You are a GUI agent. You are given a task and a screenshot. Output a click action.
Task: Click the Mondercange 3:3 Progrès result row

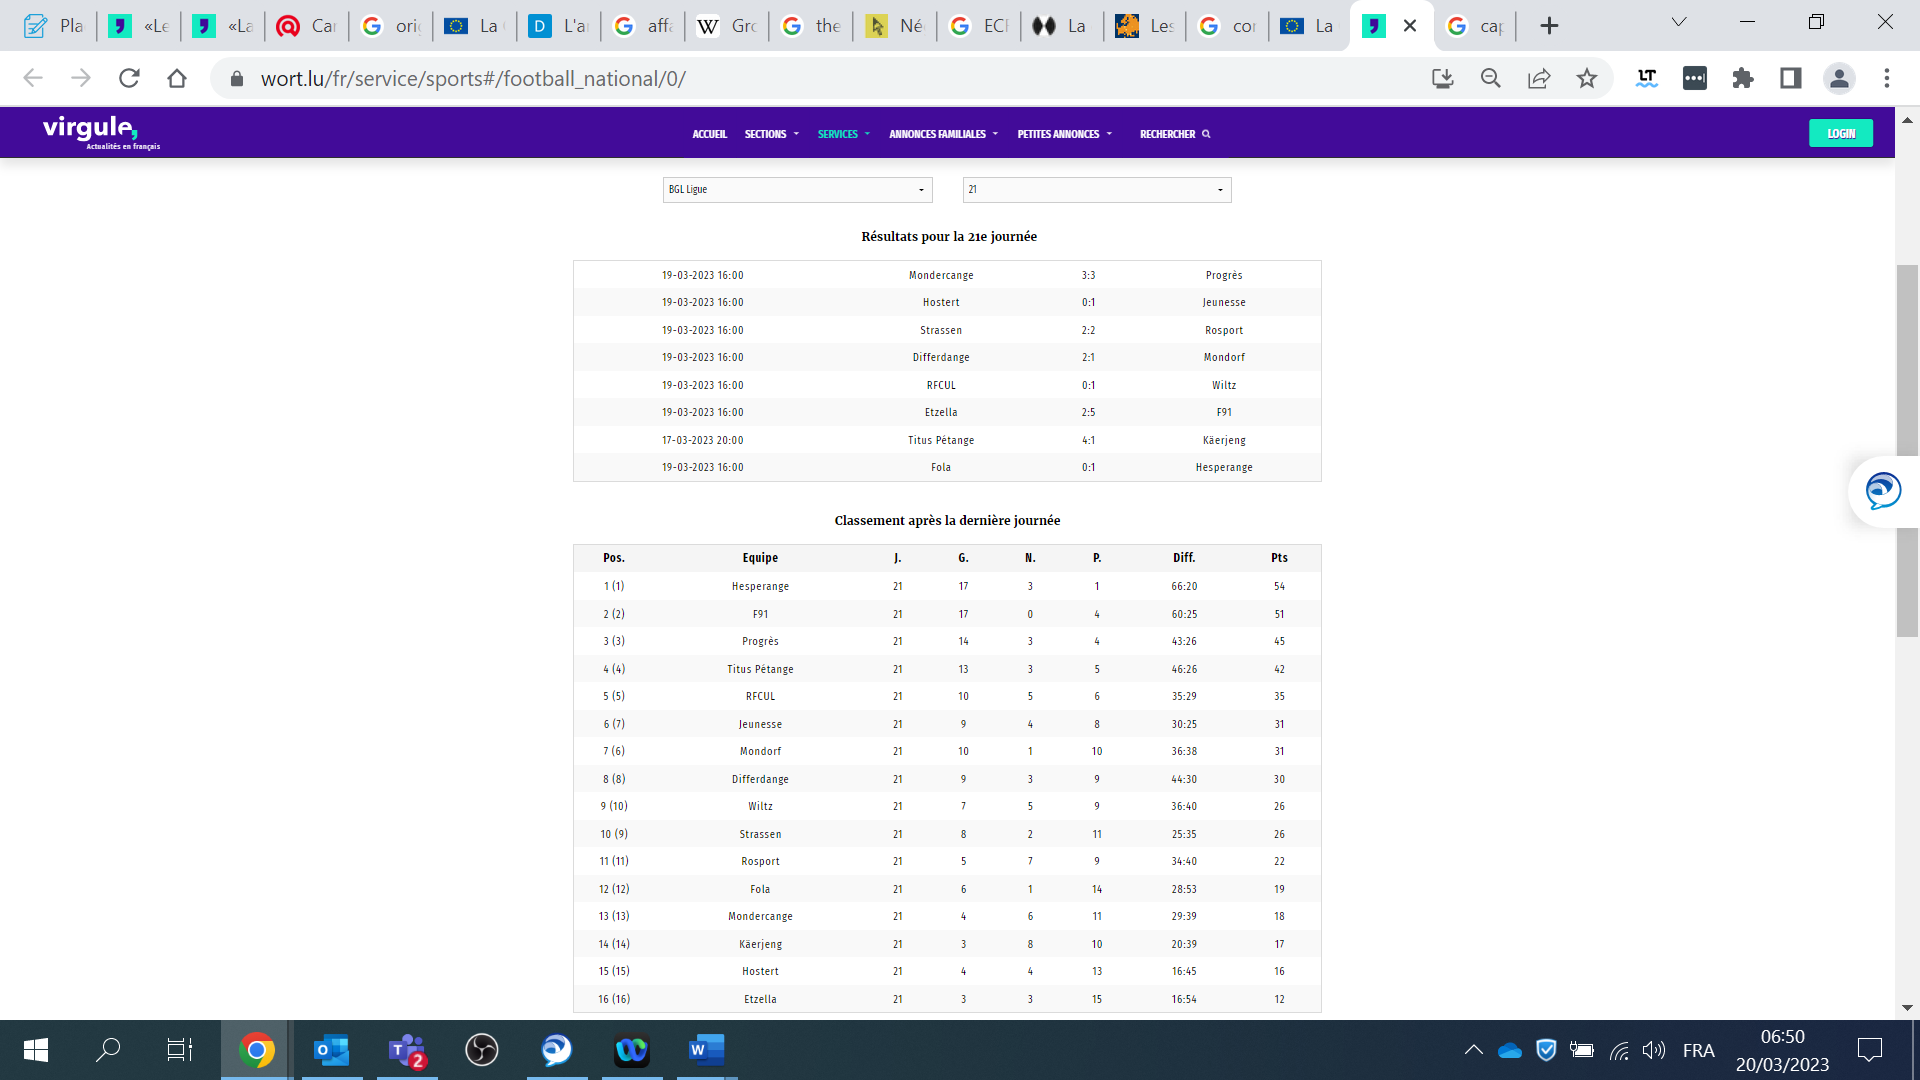coord(947,275)
